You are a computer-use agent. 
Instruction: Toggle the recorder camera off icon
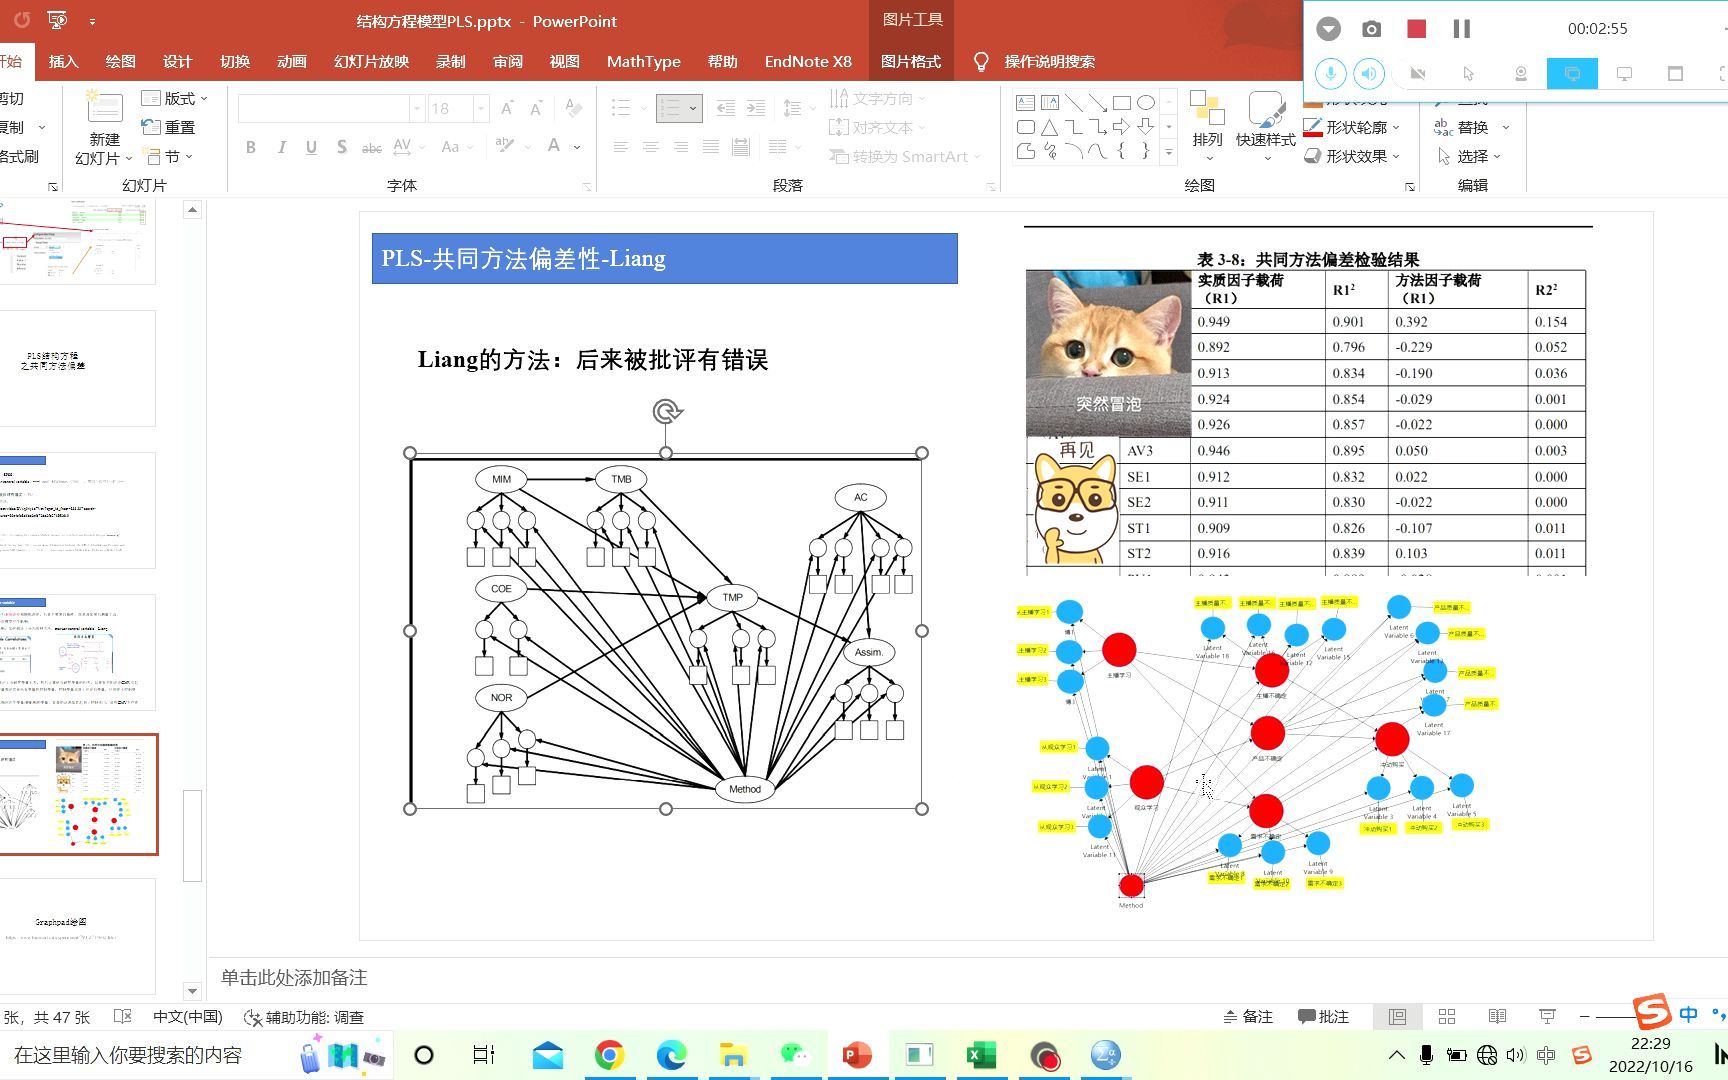coord(1417,74)
